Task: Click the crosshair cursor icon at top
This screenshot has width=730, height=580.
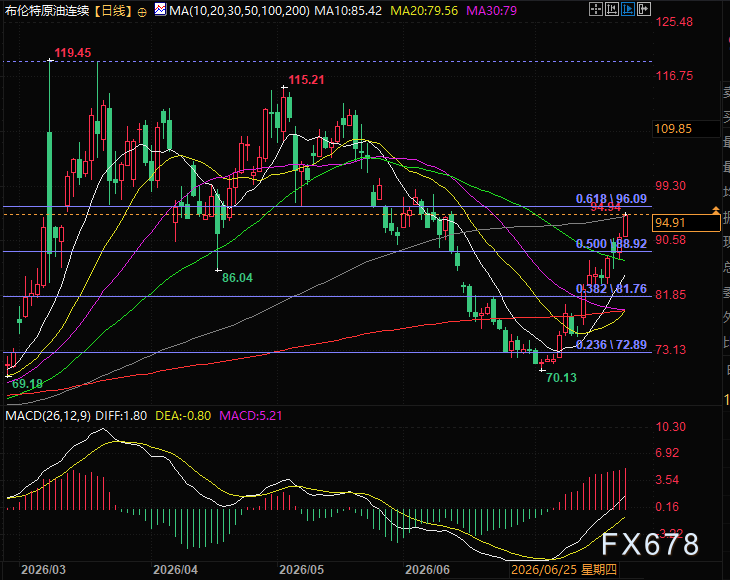Action: [595, 9]
